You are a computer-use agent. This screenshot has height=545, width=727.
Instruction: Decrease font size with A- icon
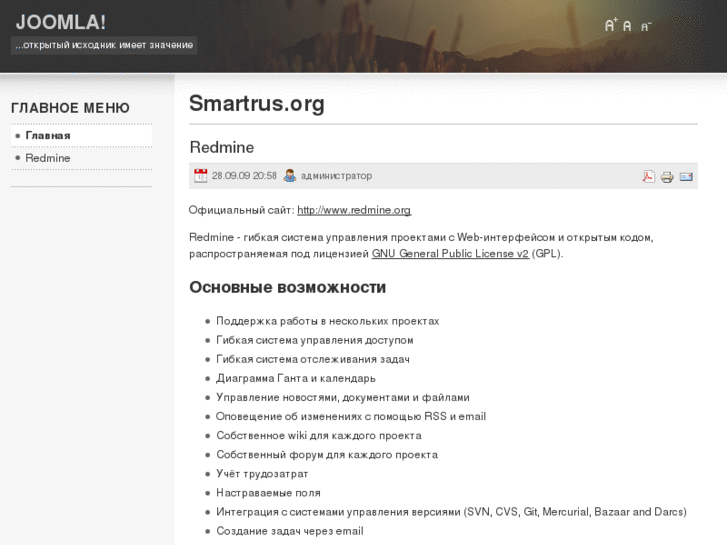645,26
